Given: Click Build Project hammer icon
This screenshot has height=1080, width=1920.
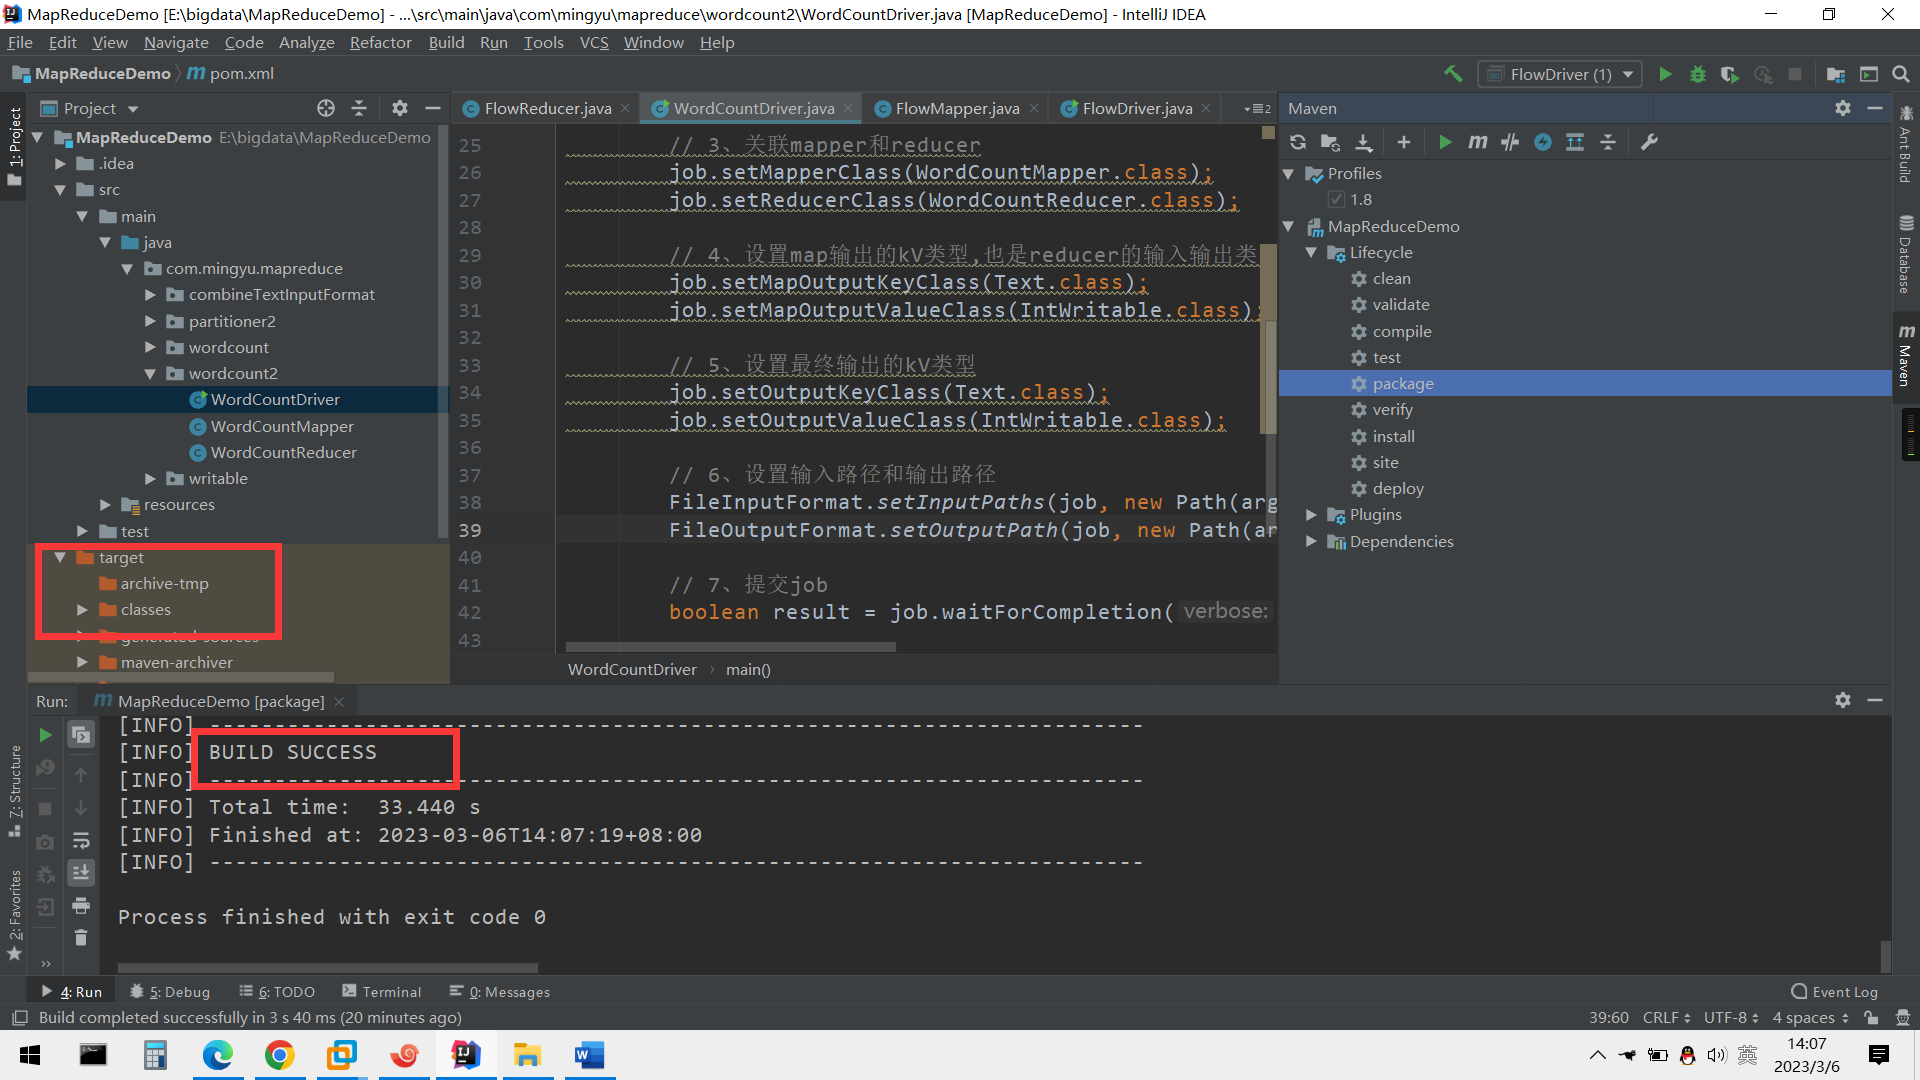Looking at the screenshot, I should pyautogui.click(x=1453, y=74).
